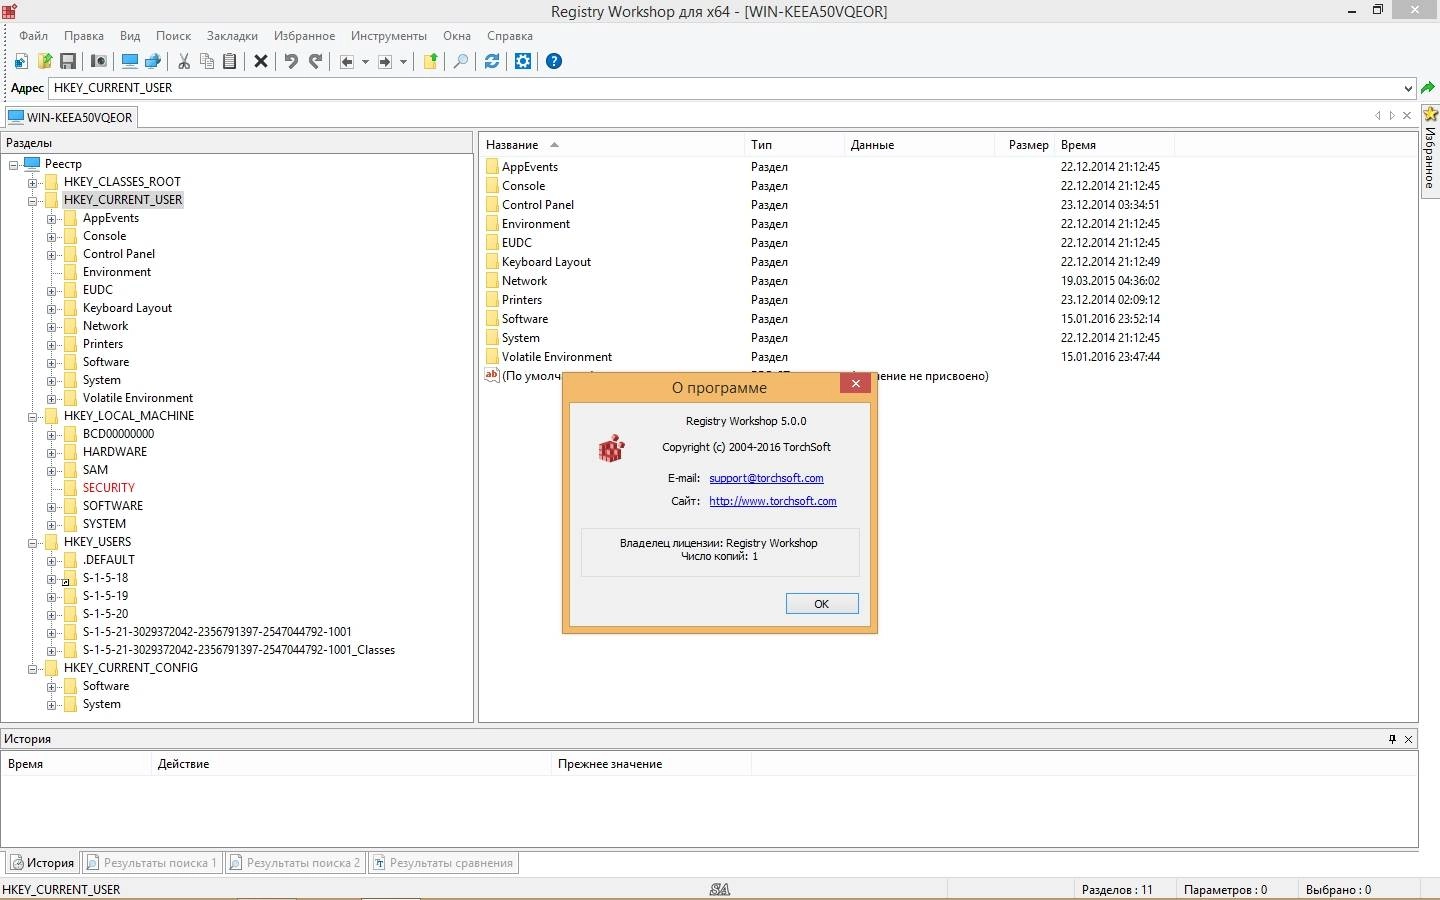1440x900 pixels.
Task: Collapse the HKEY_CURRENT_USER tree node
Action: click(32, 200)
